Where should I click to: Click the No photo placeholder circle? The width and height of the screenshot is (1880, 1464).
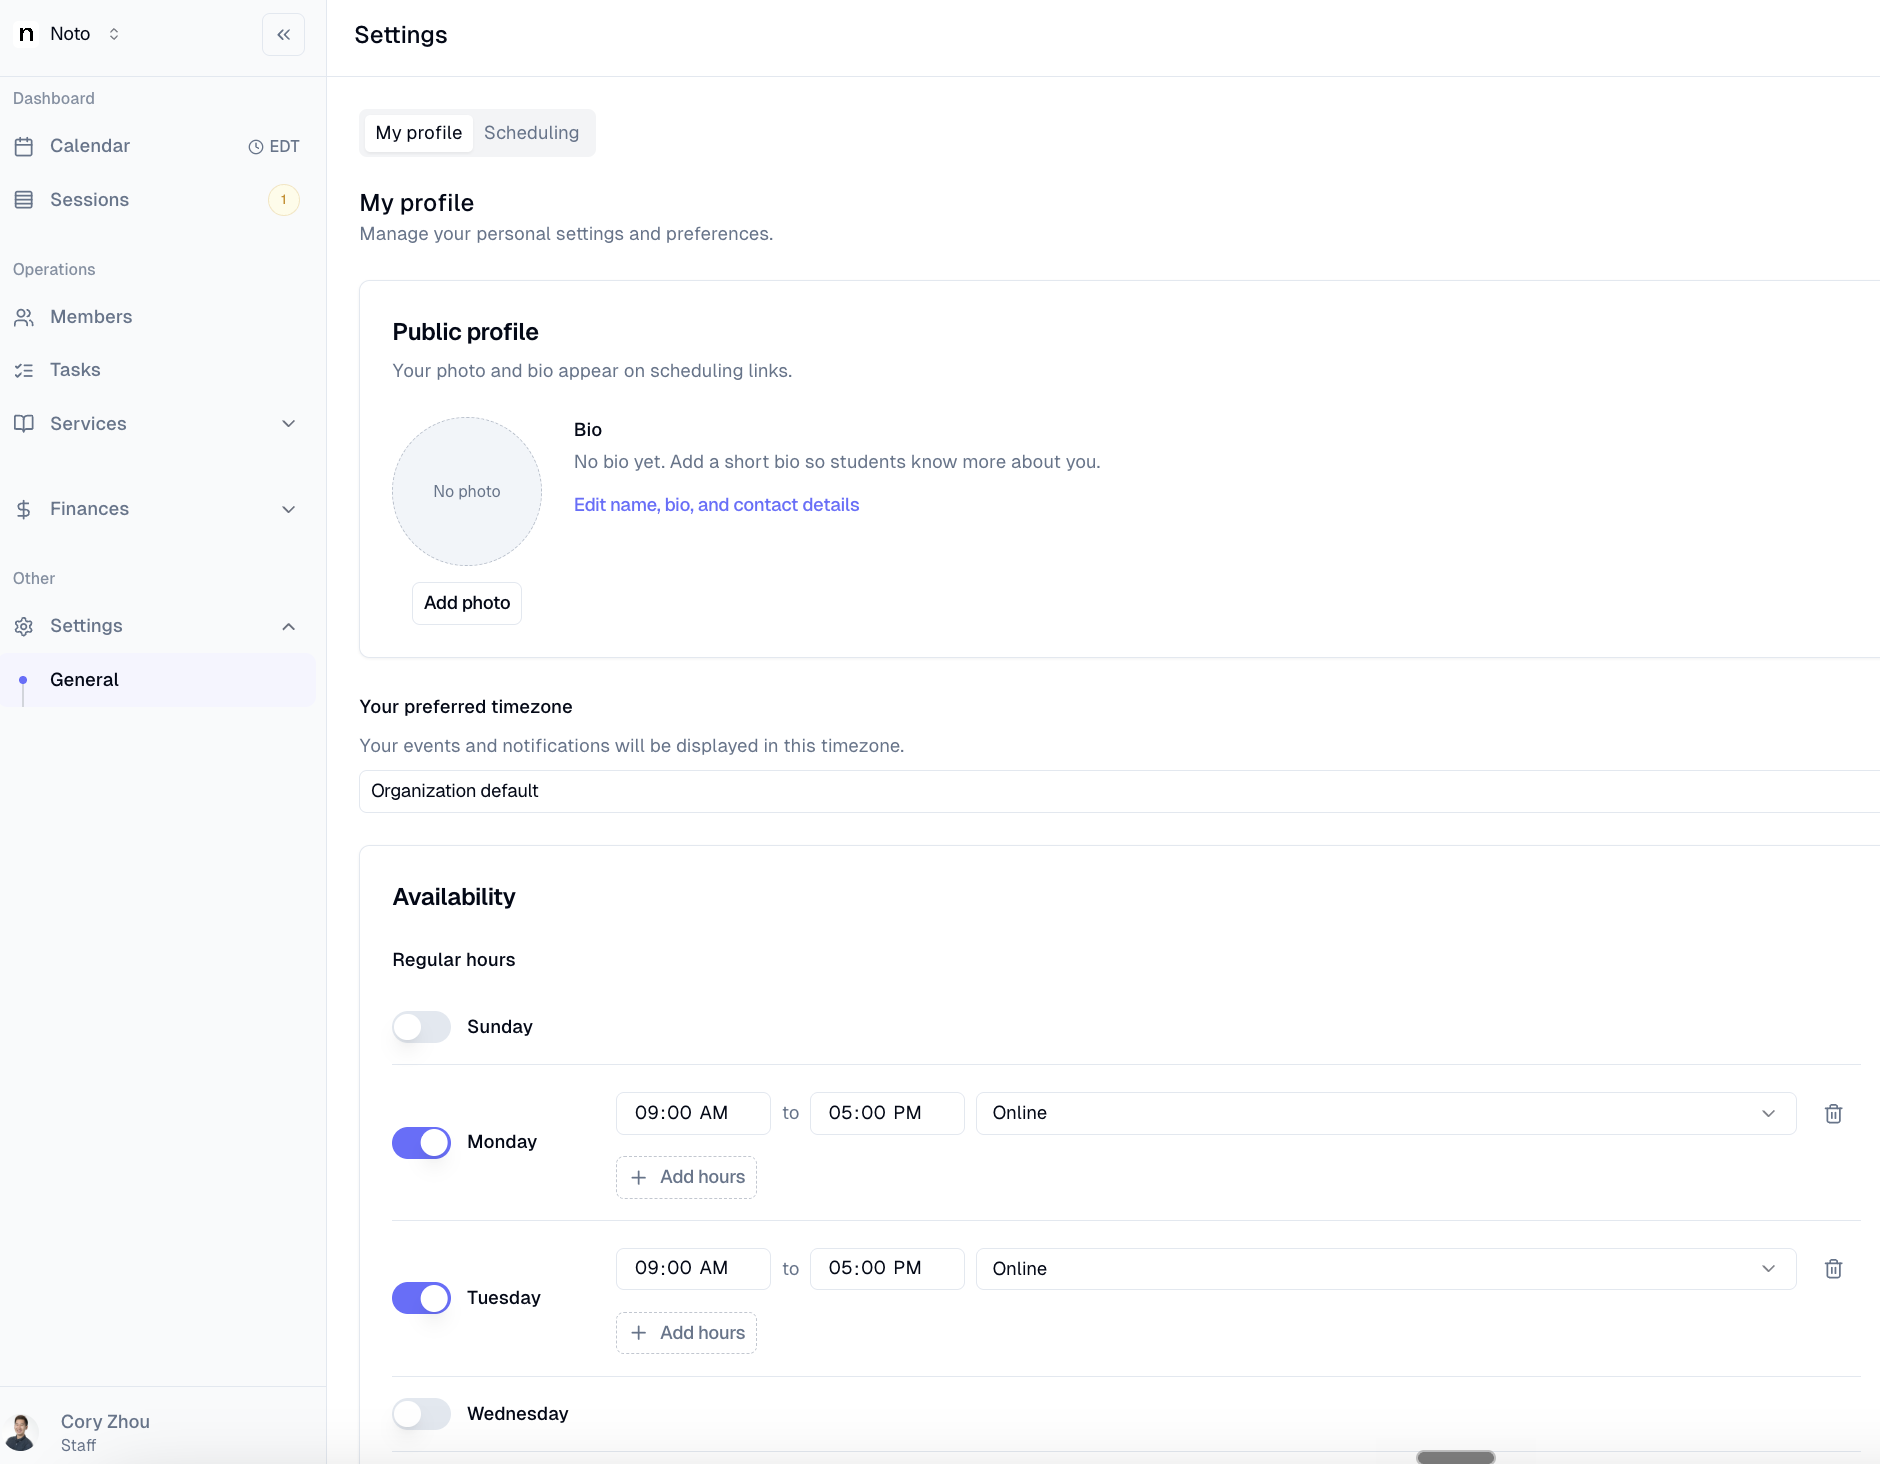[467, 491]
